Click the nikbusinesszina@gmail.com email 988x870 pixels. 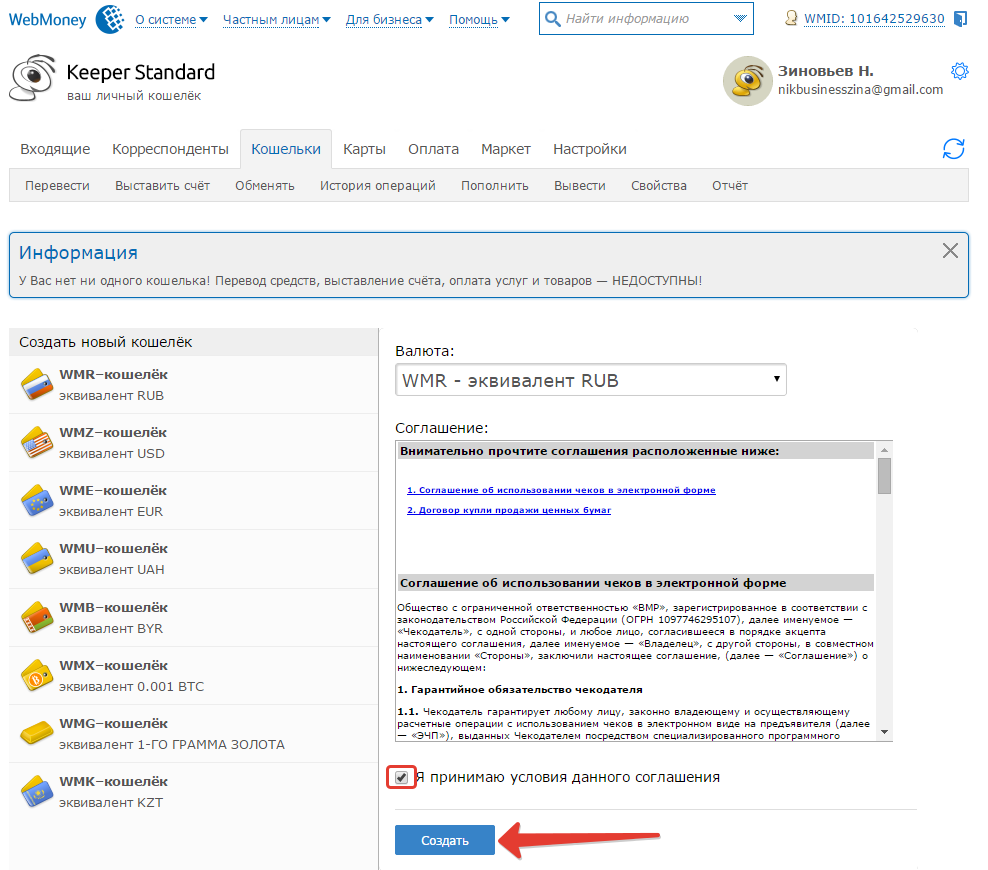coord(860,89)
